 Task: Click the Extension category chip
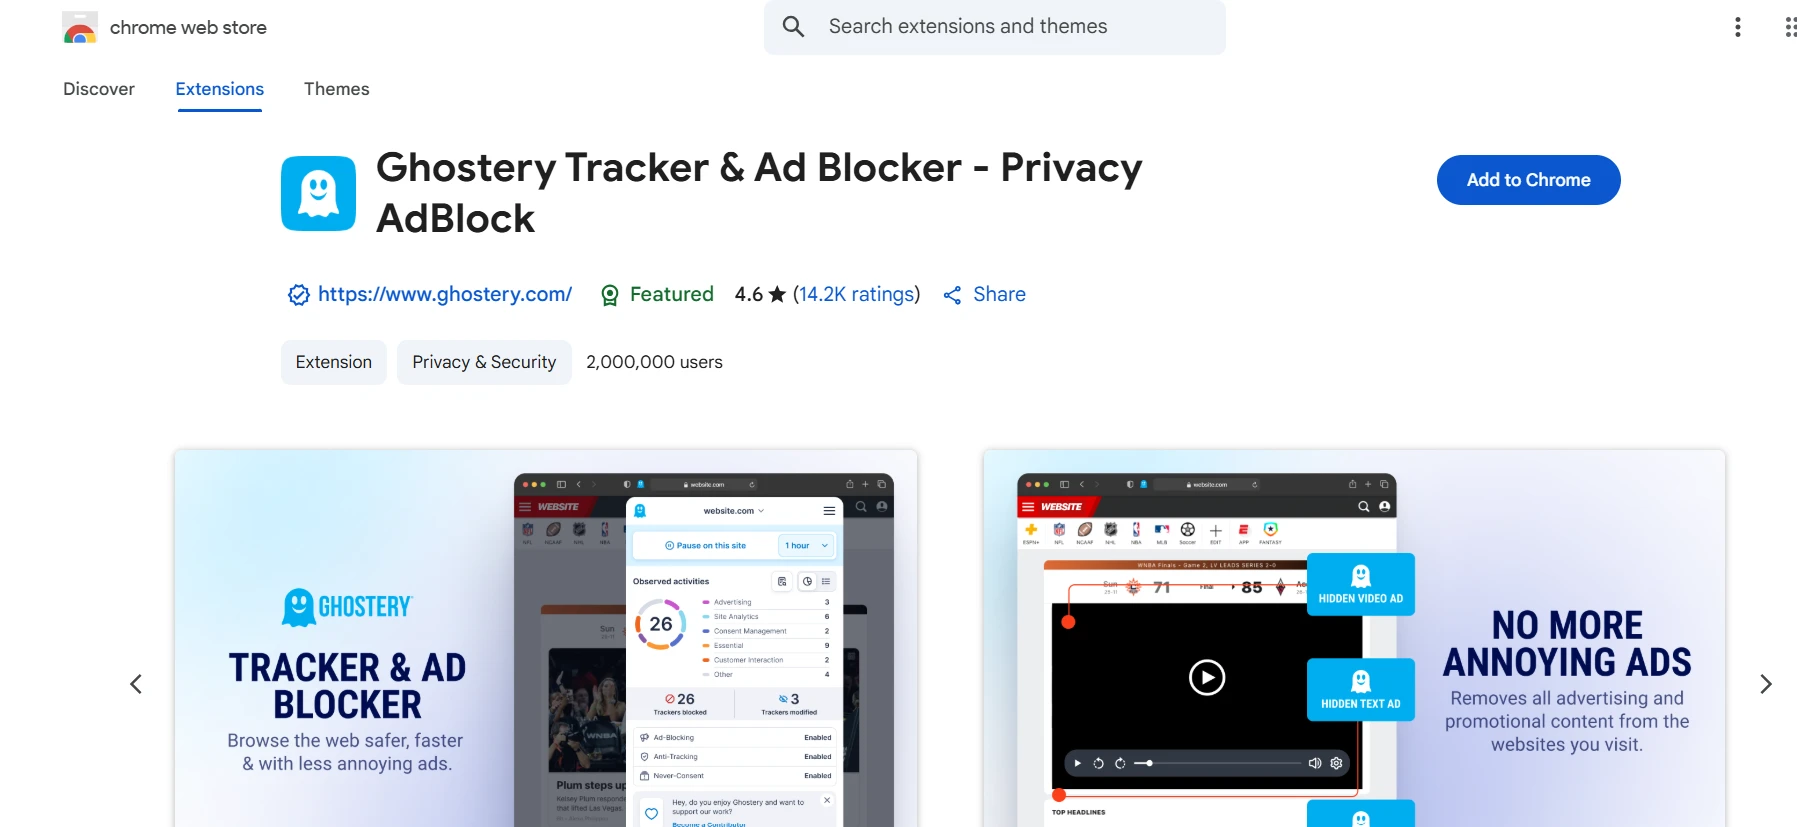tap(334, 362)
